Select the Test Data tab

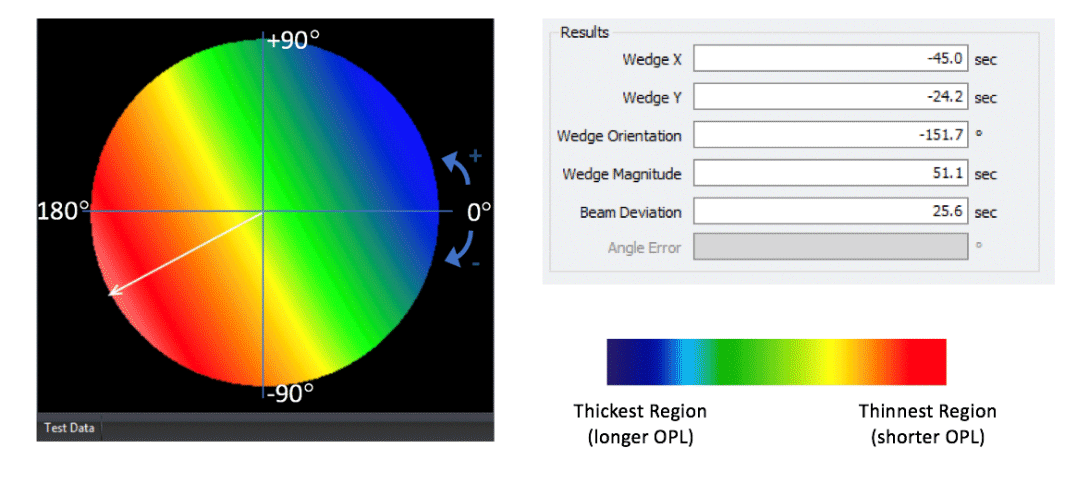click(69, 428)
